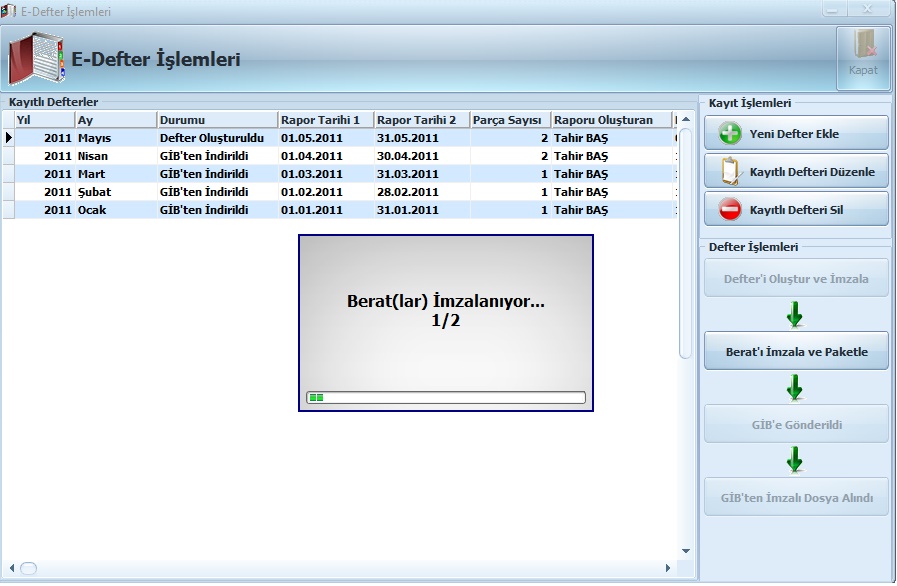Click the horizontal scrollbar right arrow
The height and width of the screenshot is (586, 897).
click(x=668, y=568)
